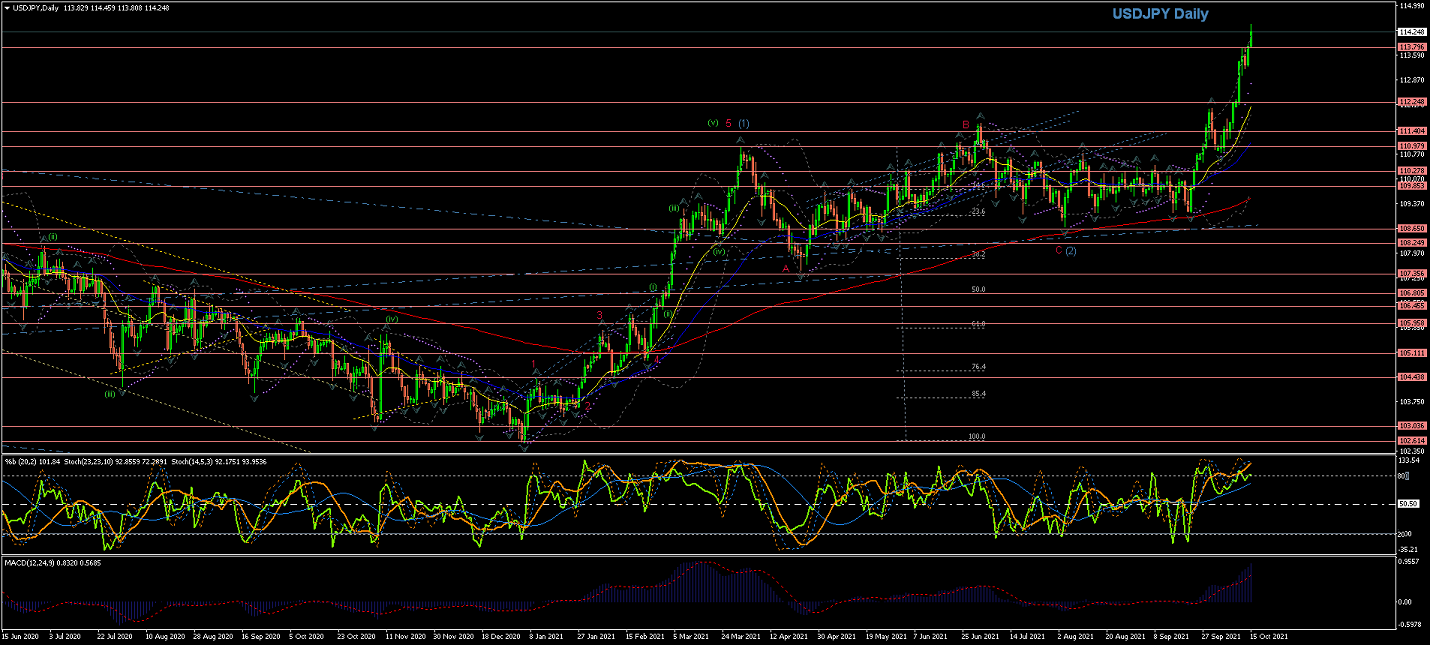Click the 112.870 price axis value
This screenshot has width=1430, height=645.
tap(1411, 80)
